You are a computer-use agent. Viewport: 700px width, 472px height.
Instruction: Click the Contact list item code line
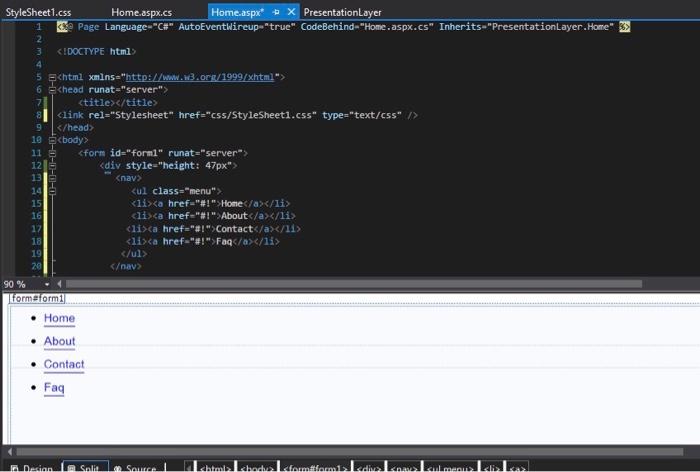213,229
